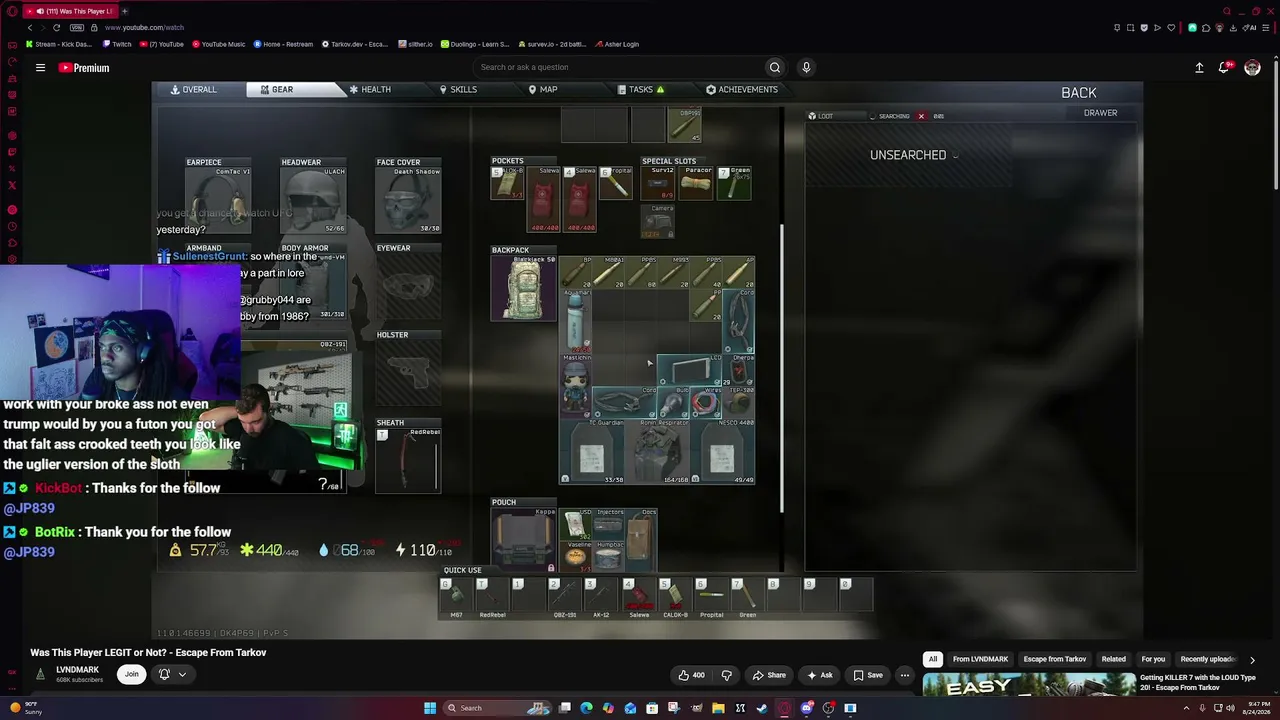Image resolution: width=1280 pixels, height=720 pixels.
Task: Switch to the in-video MAP tab
Action: click(x=543, y=90)
